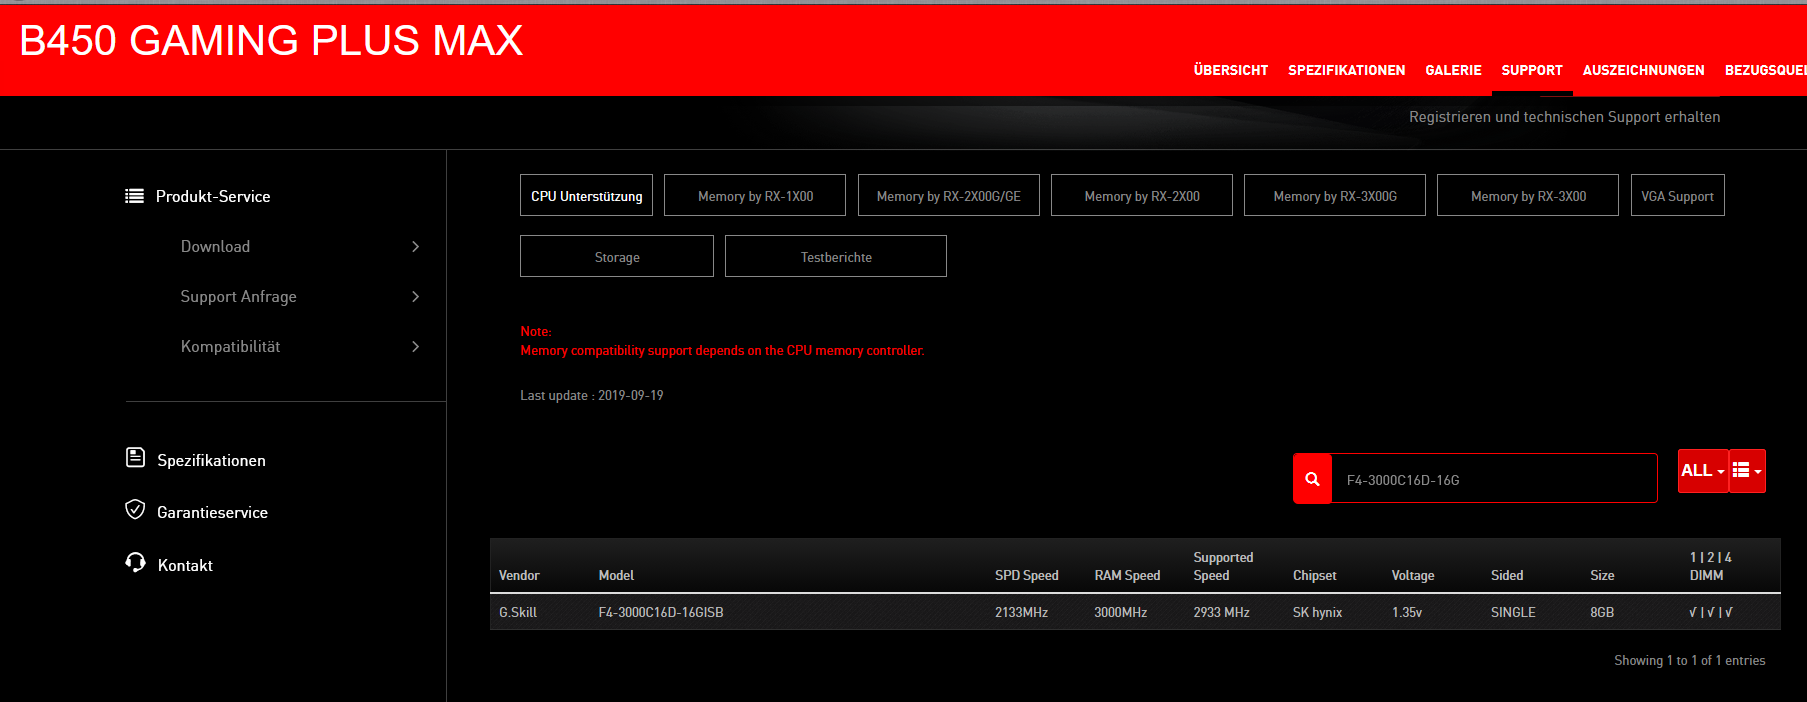This screenshot has width=1807, height=702.
Task: Click the Kontakt headset icon
Action: (x=135, y=562)
